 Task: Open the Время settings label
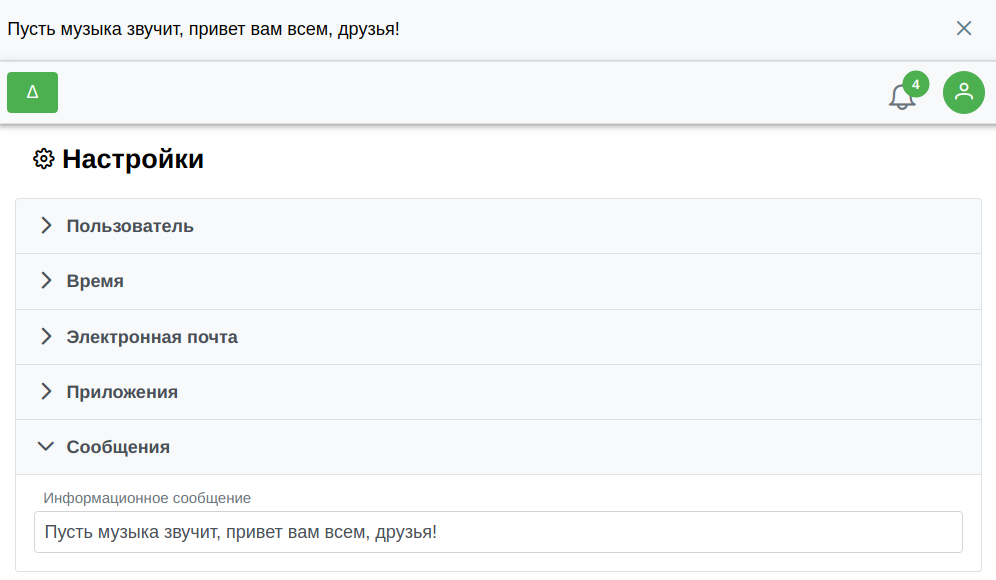[x=95, y=281]
